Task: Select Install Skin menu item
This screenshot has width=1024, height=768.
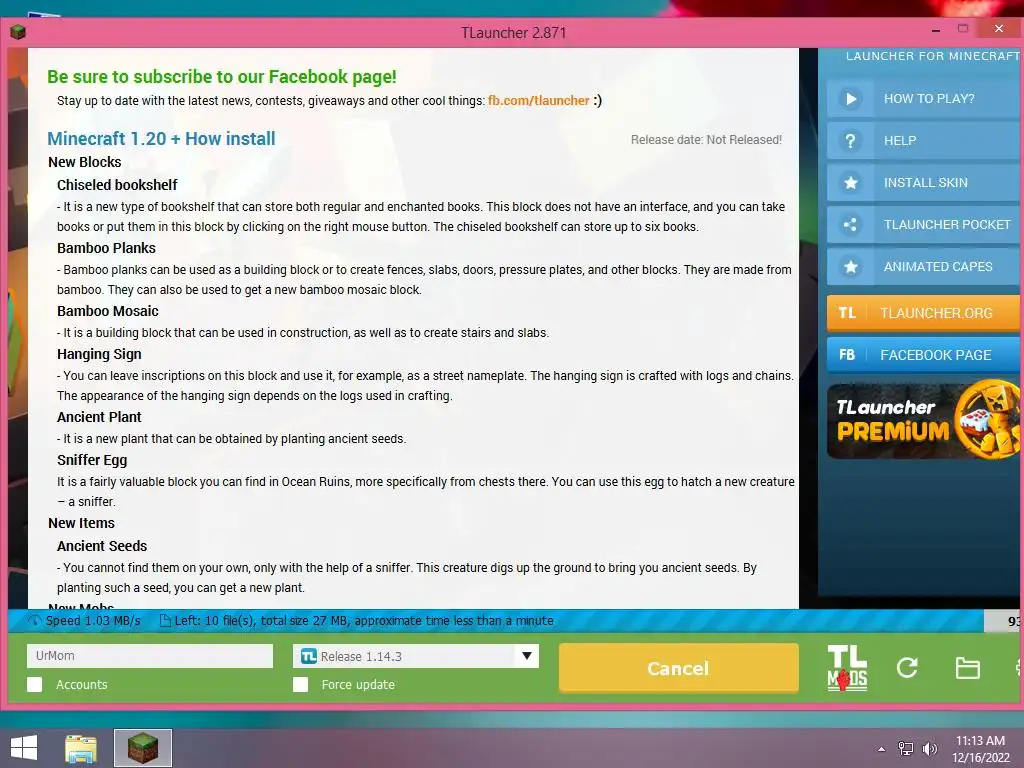Action: 924,183
